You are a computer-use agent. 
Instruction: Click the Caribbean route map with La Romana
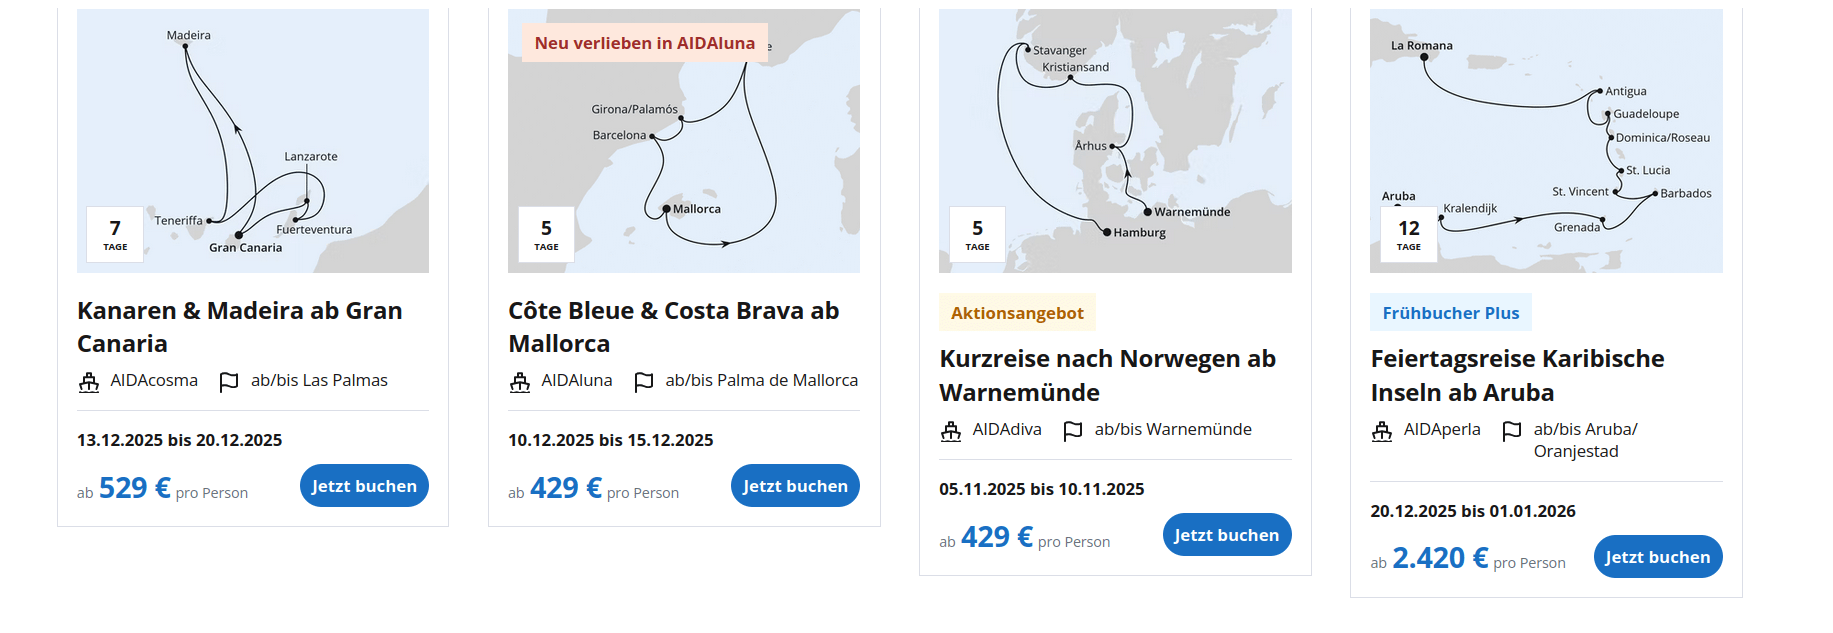point(1546,140)
